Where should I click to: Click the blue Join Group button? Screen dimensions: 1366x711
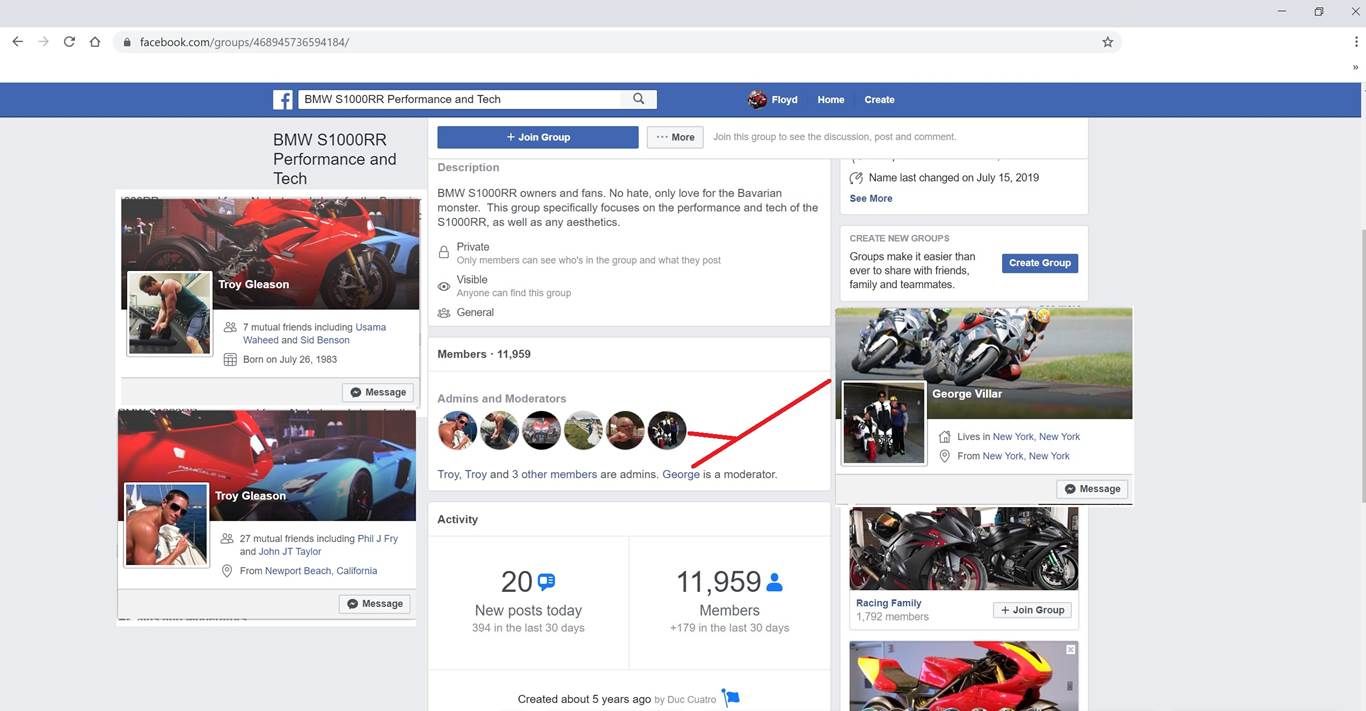[538, 137]
